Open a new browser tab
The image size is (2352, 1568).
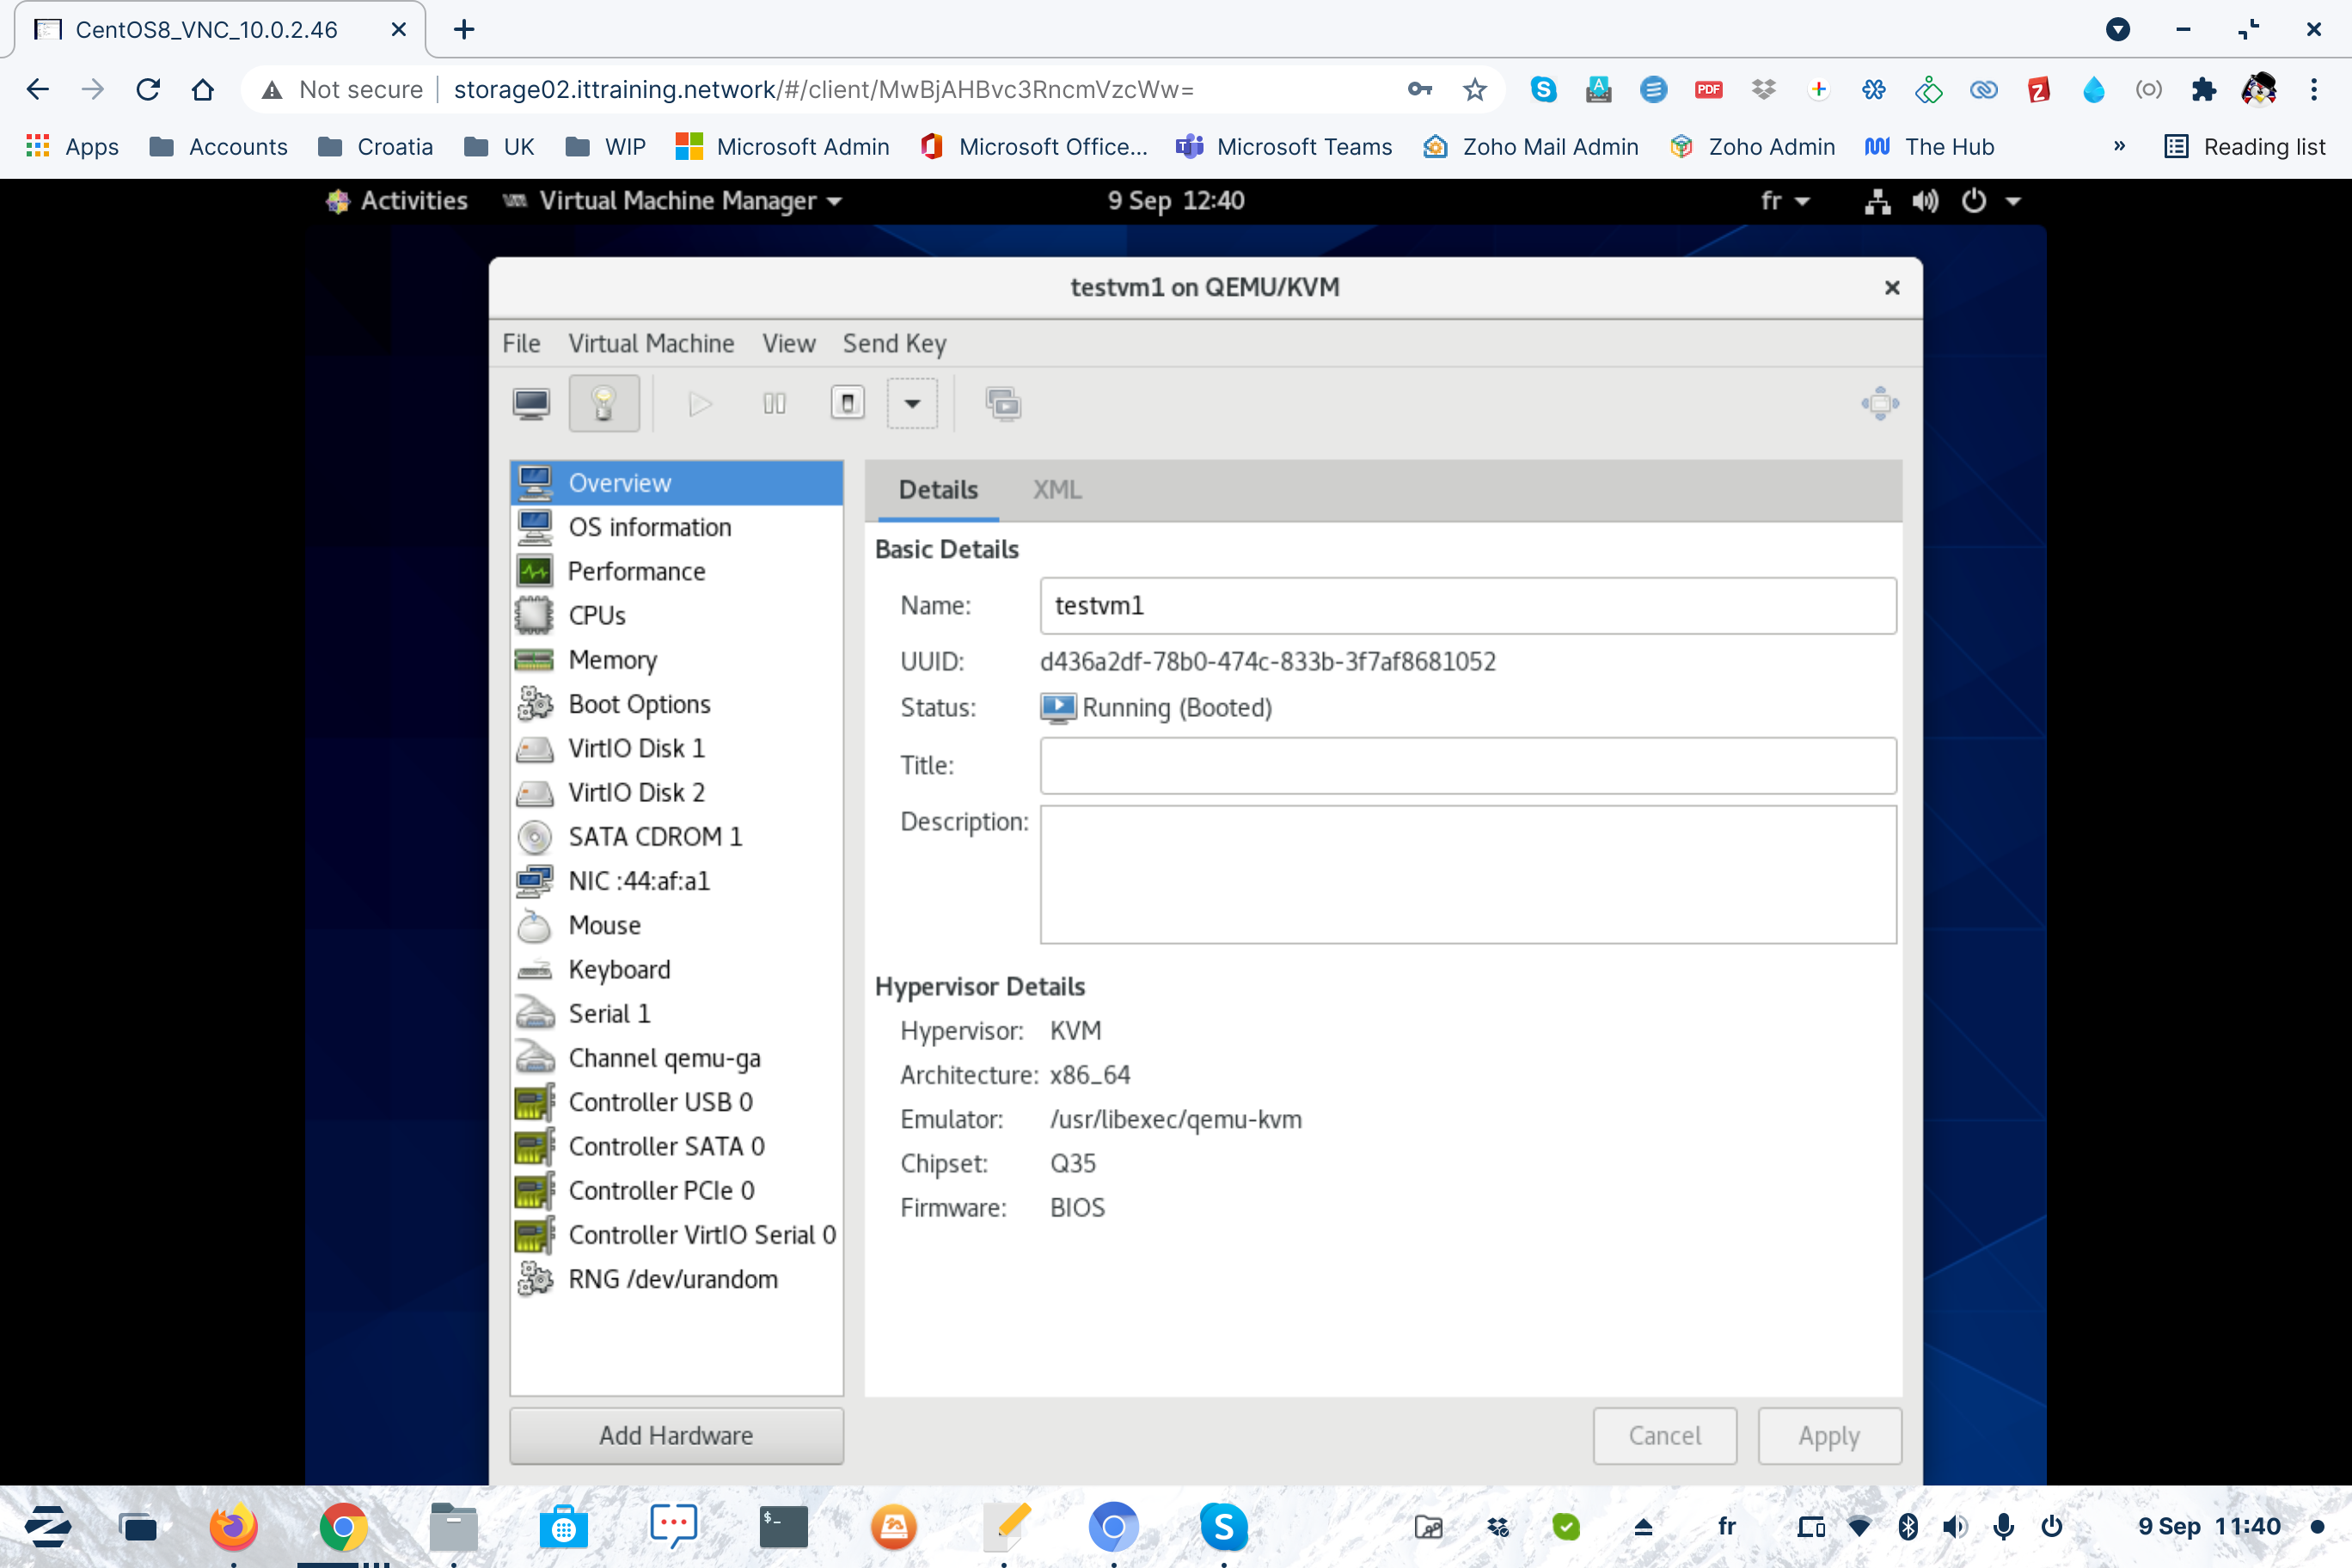[x=464, y=29]
